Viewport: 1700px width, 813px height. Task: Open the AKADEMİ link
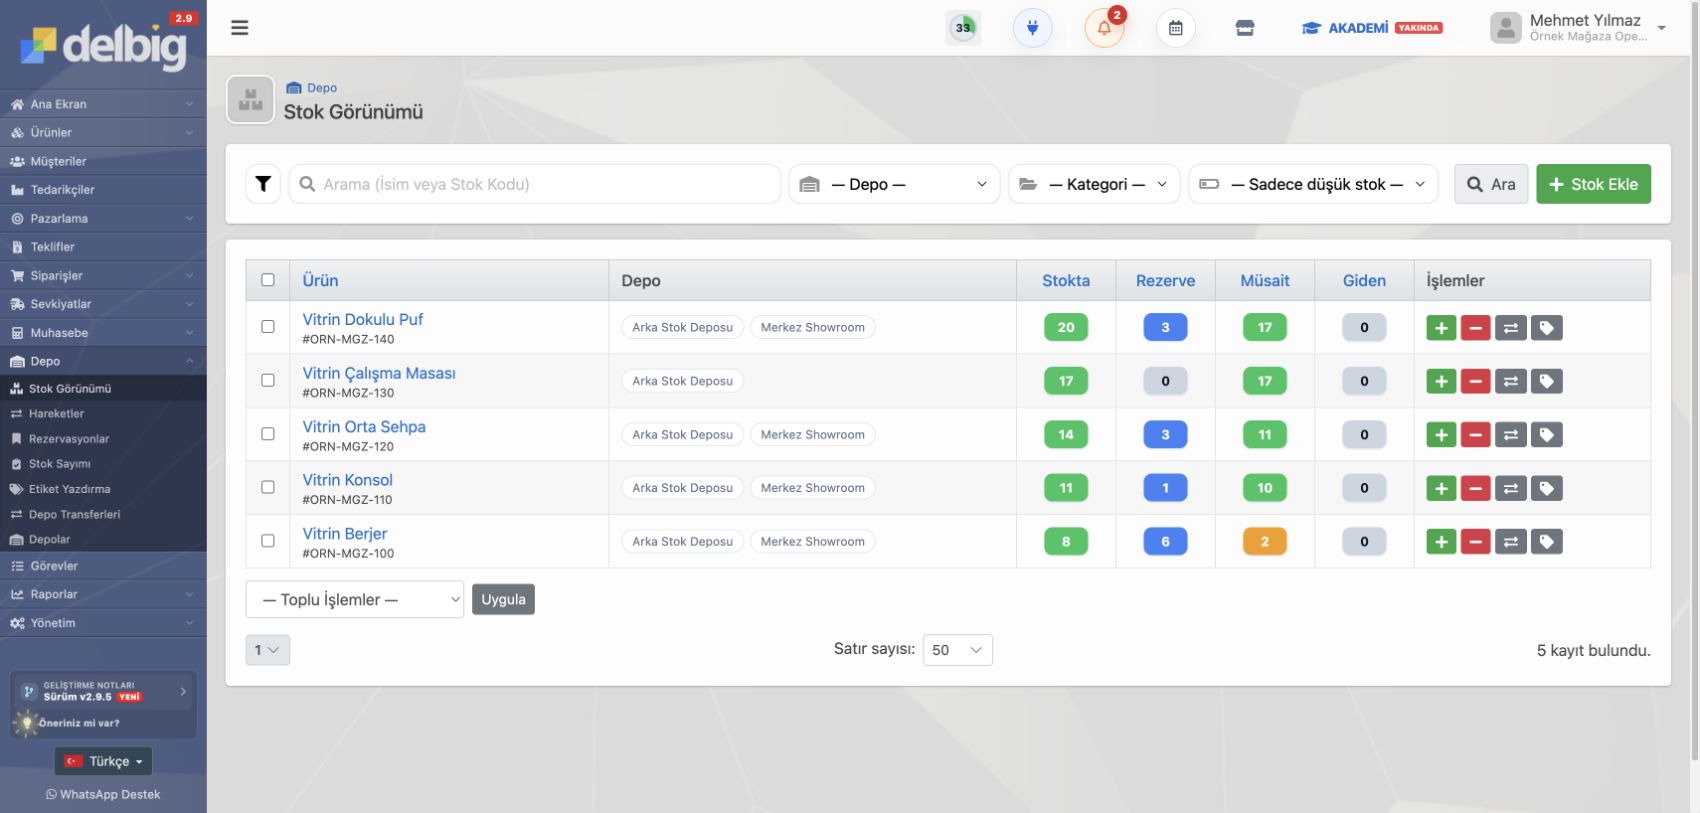tap(1371, 28)
